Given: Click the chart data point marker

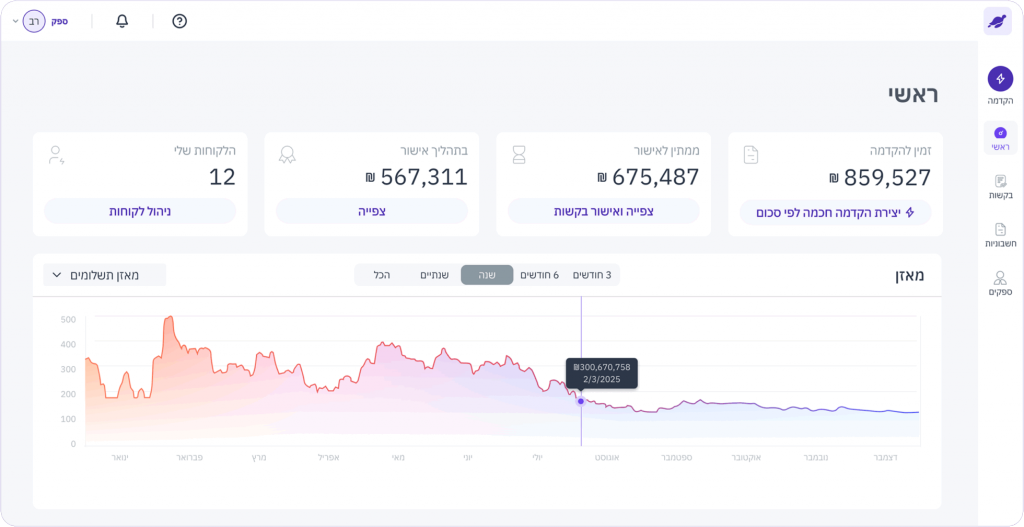Looking at the screenshot, I should coord(581,401).
